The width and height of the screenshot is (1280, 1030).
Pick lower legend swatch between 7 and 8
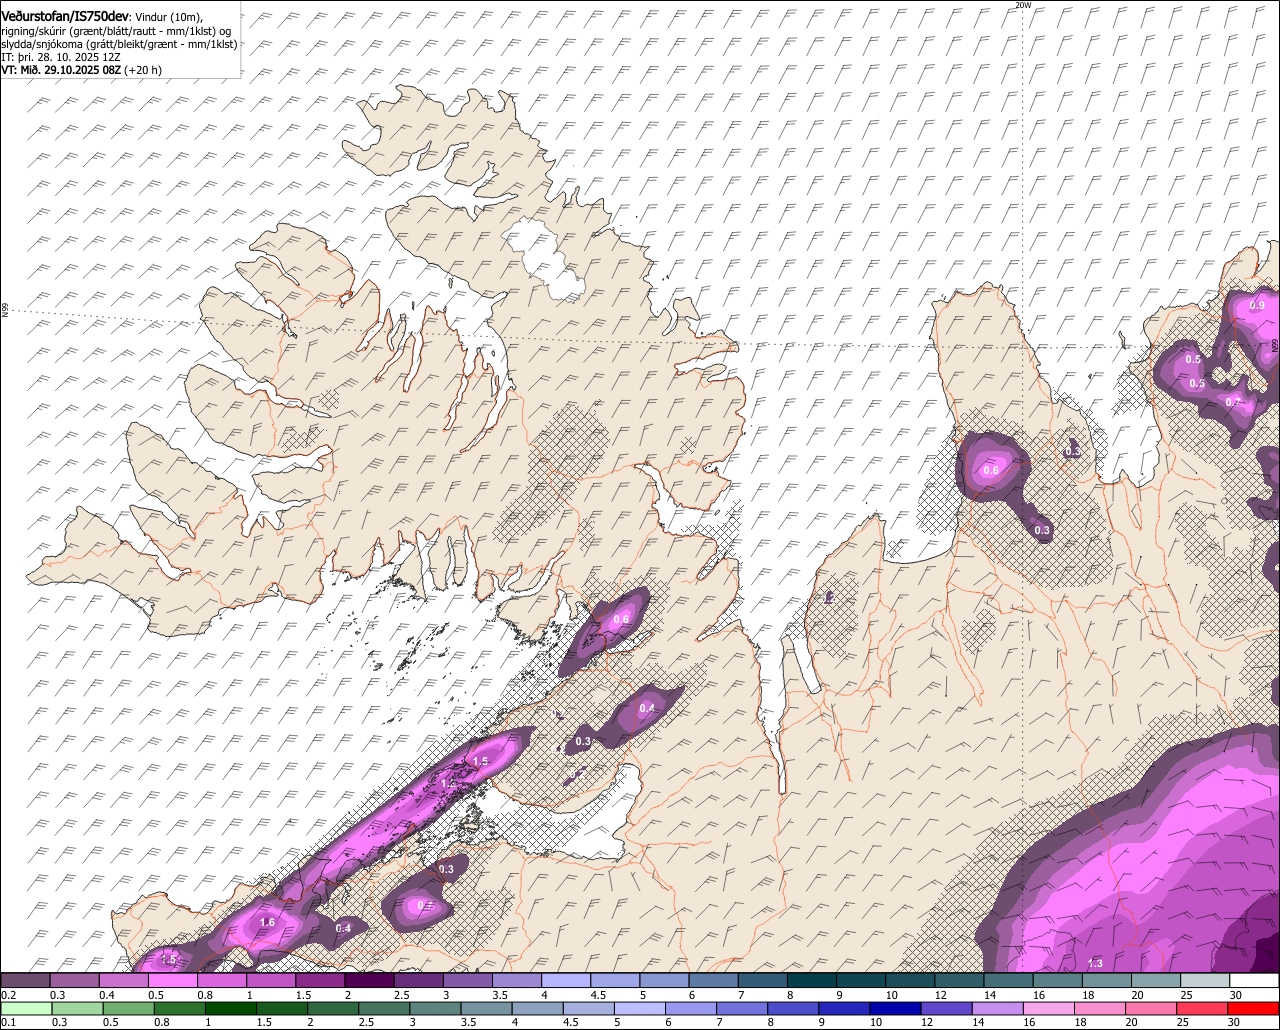(743, 1009)
